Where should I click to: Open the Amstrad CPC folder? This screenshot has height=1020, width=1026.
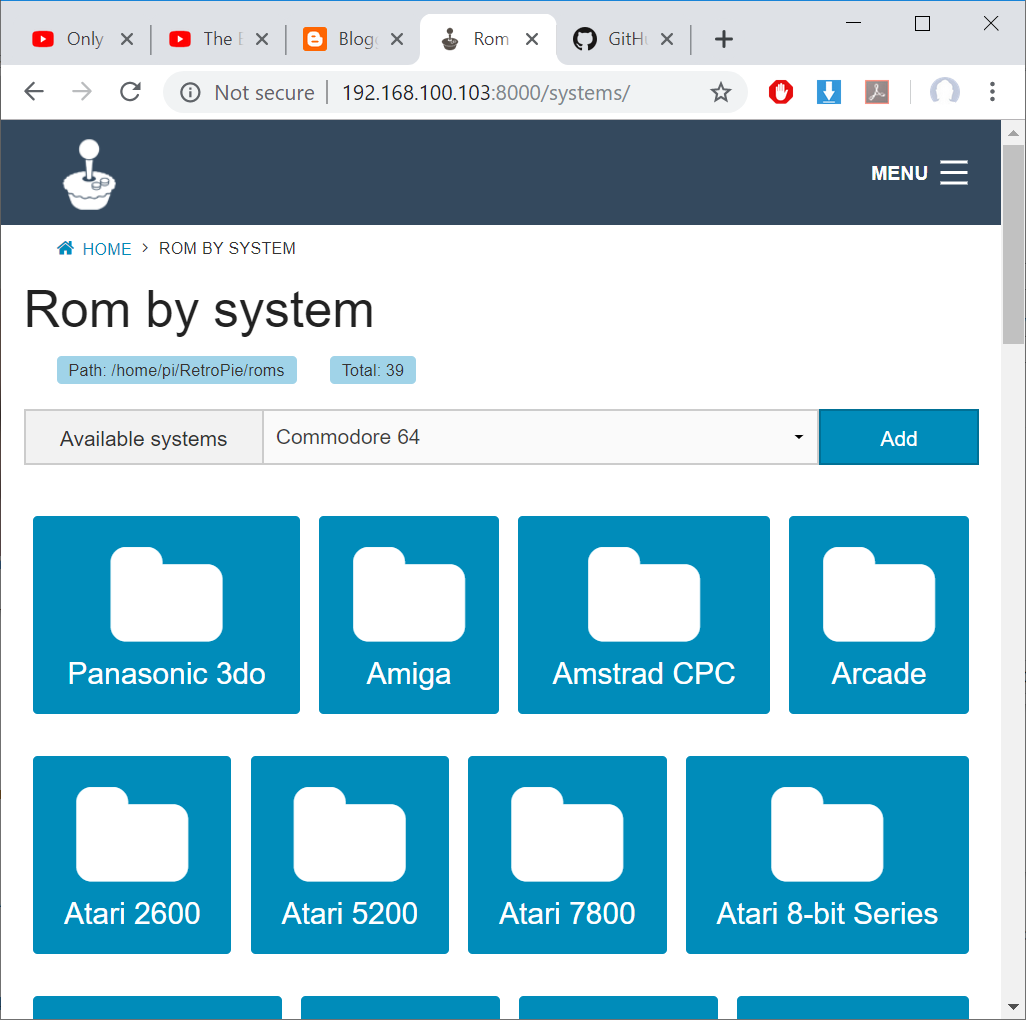(x=643, y=614)
